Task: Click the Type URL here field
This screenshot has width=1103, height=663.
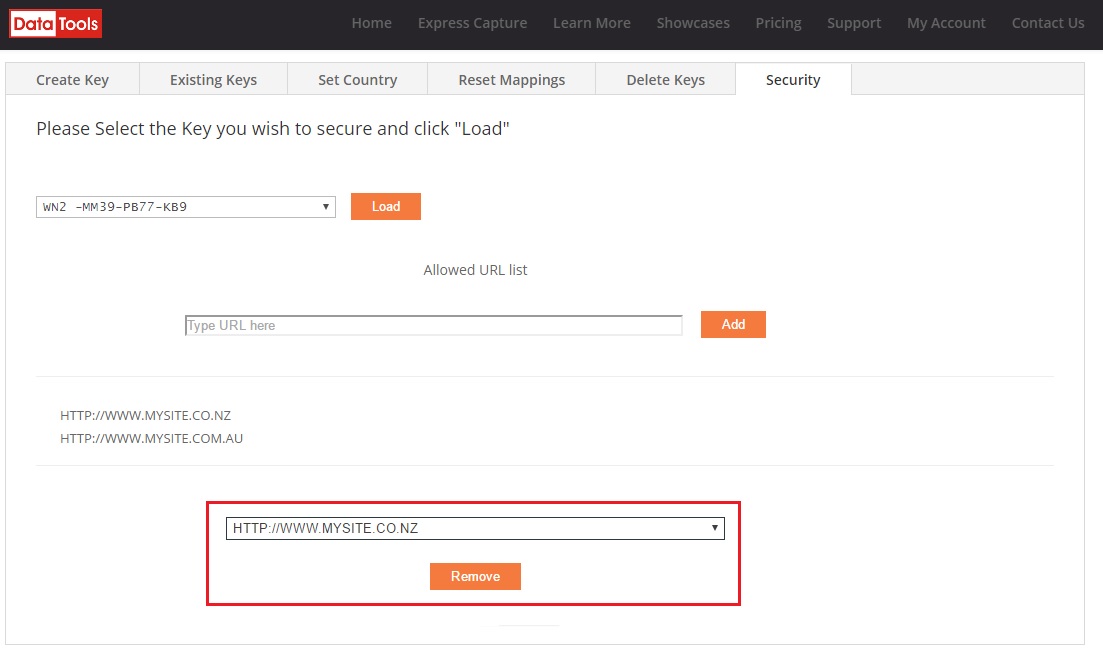Action: [x=433, y=326]
